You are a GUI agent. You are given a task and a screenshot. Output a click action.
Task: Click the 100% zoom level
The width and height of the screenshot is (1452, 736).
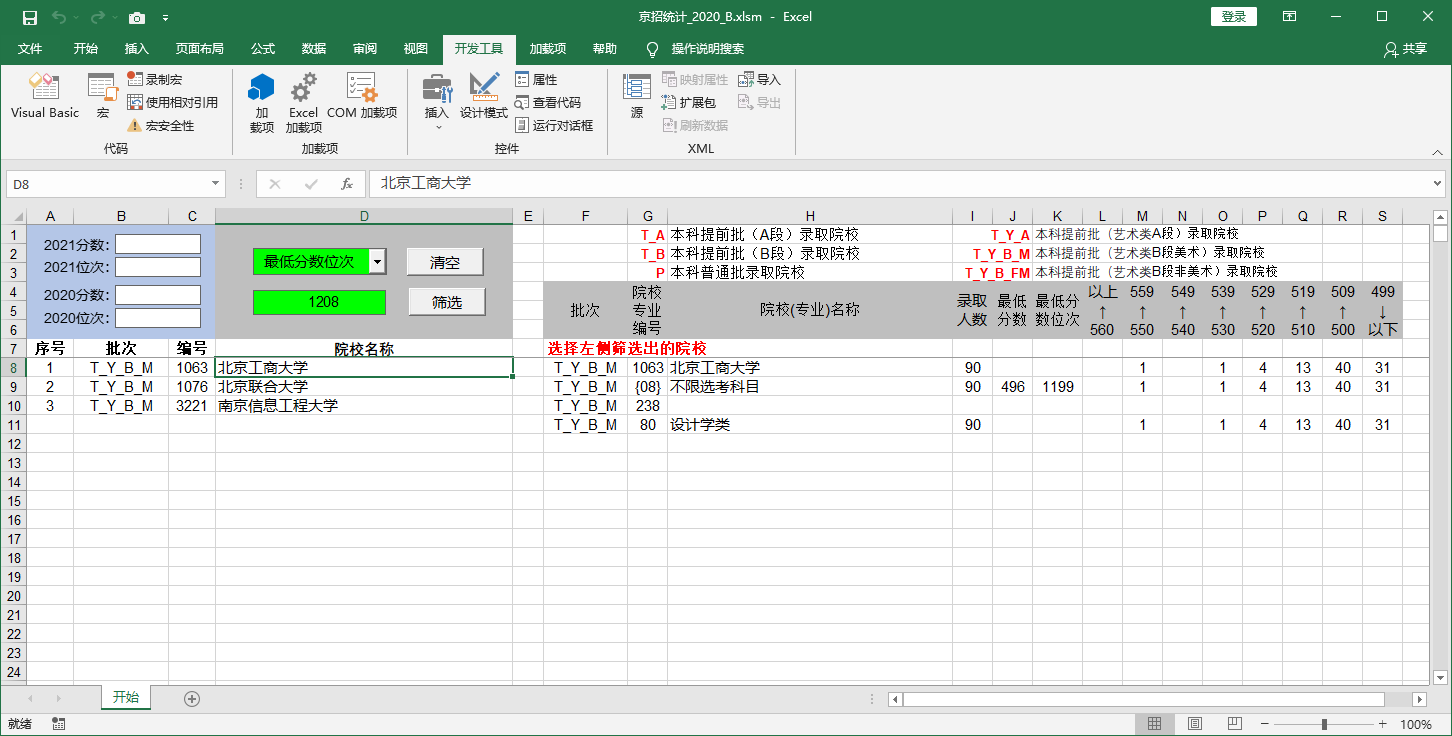point(1415,724)
